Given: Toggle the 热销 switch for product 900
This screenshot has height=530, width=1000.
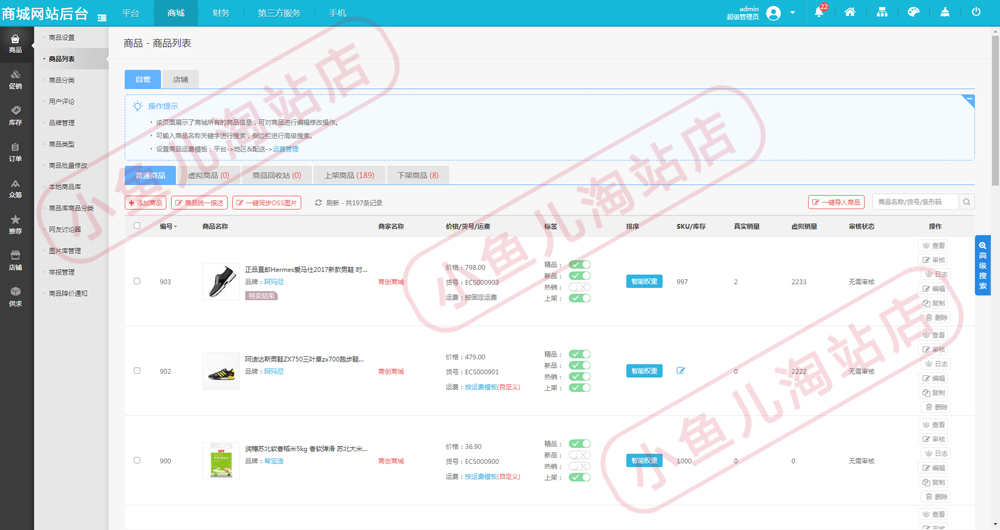Looking at the screenshot, I should click(580, 466).
